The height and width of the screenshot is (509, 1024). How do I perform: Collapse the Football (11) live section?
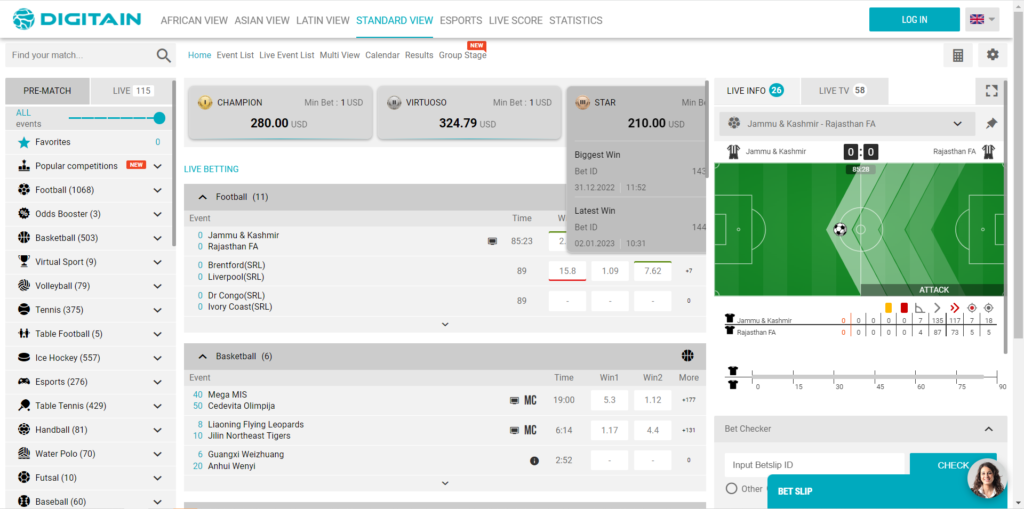point(202,197)
